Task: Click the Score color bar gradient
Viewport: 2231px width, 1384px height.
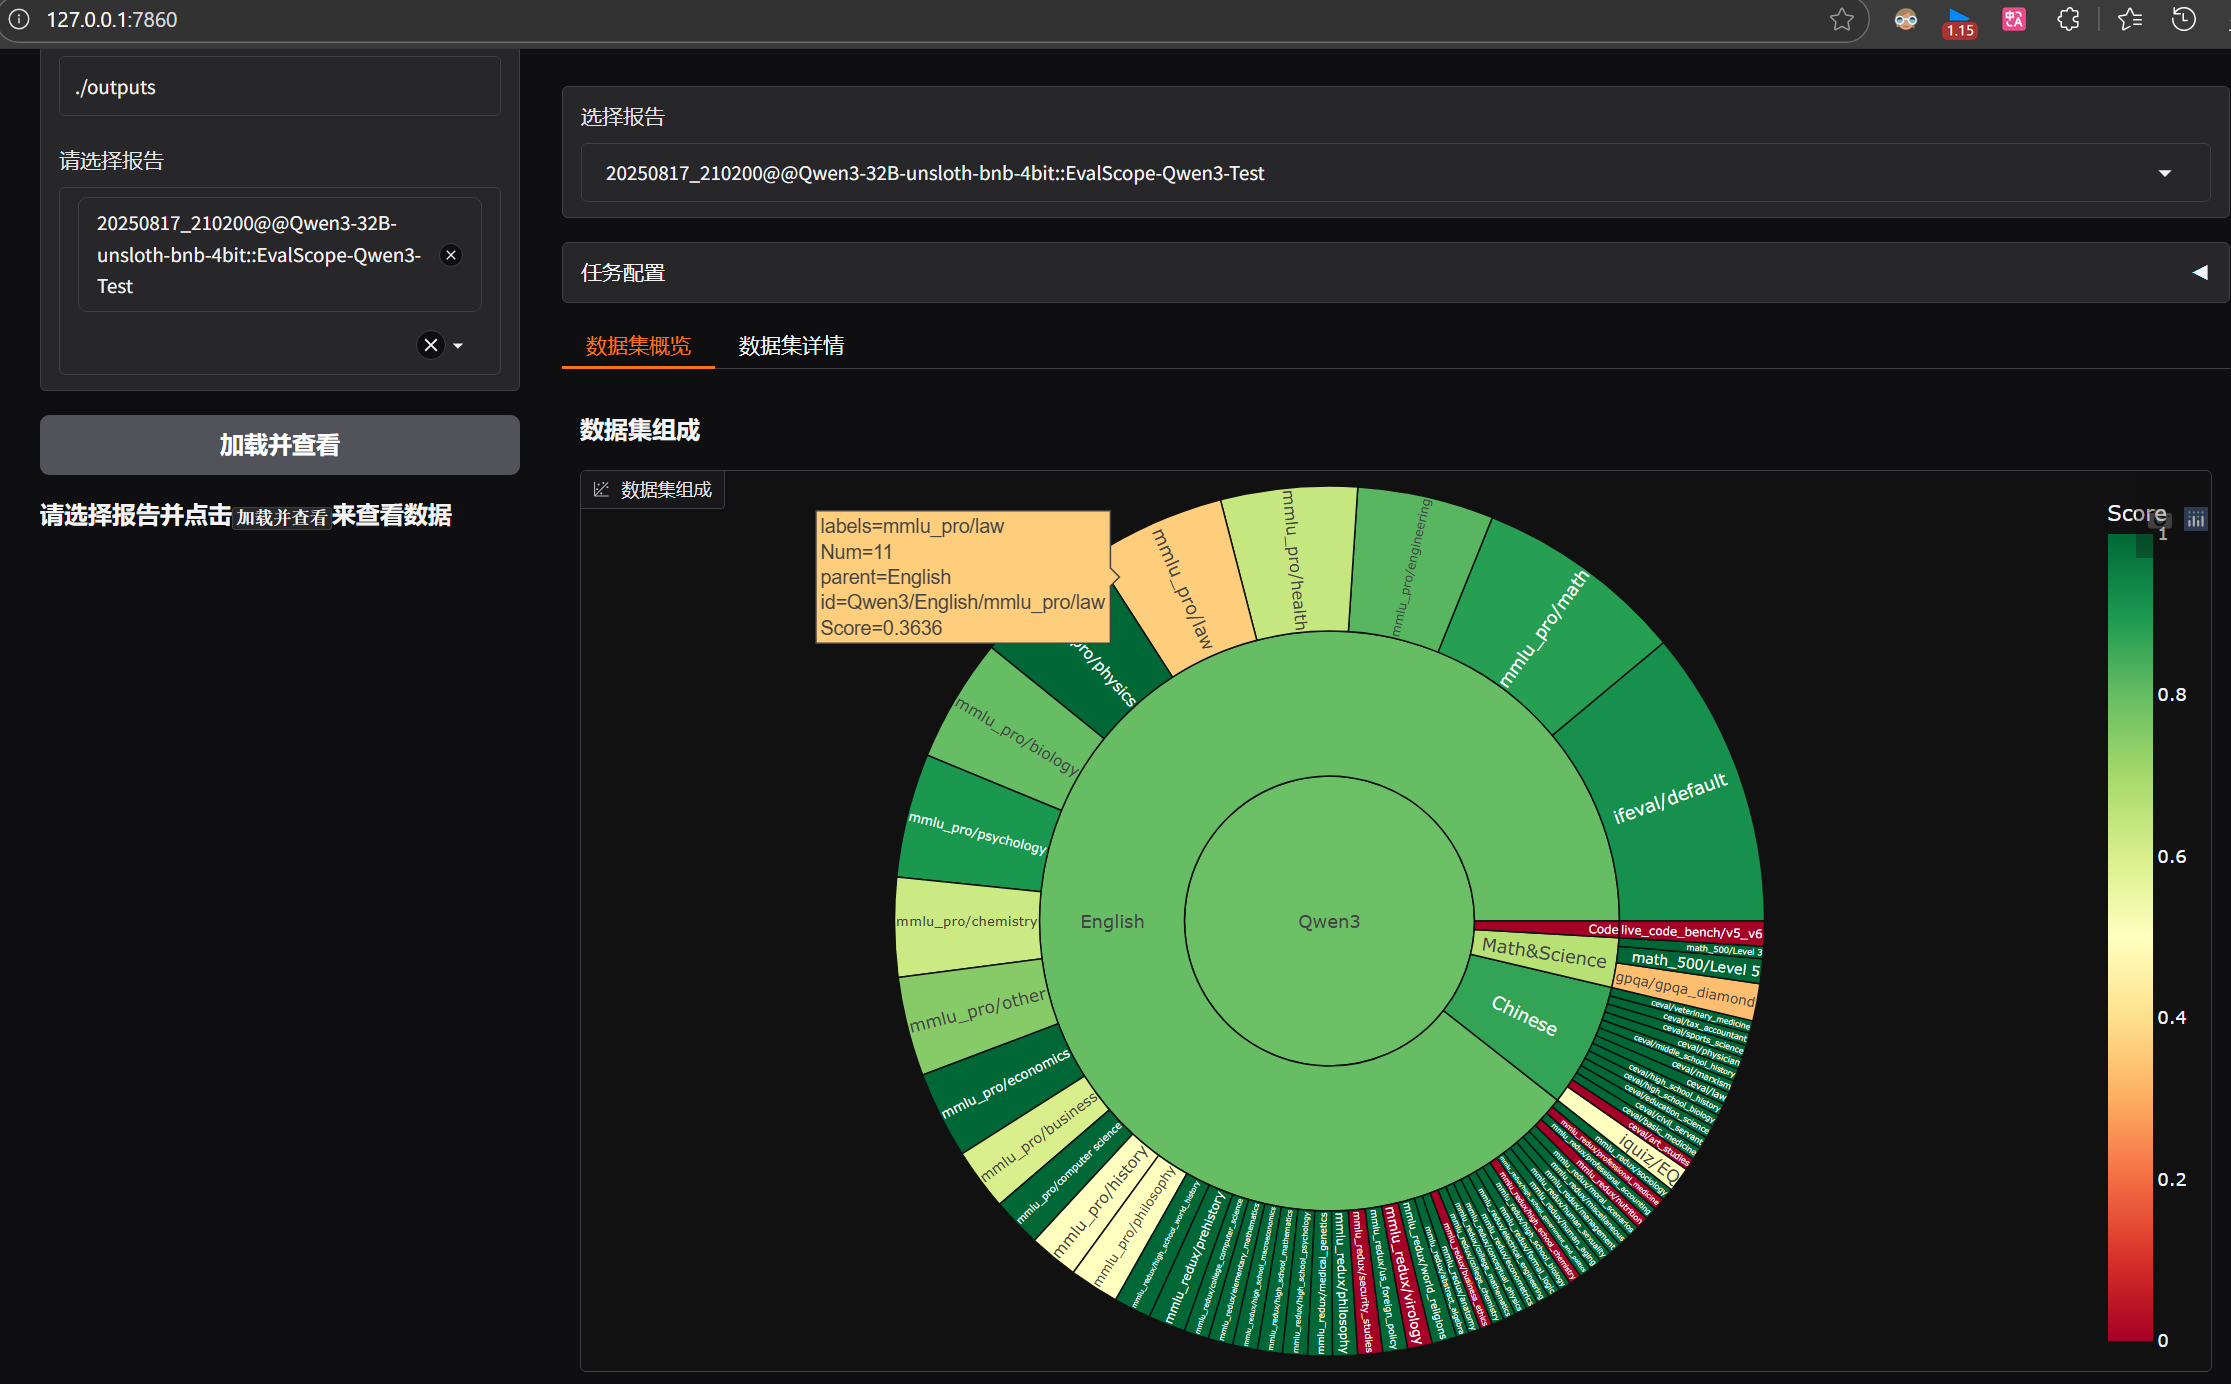Action: [2130, 937]
